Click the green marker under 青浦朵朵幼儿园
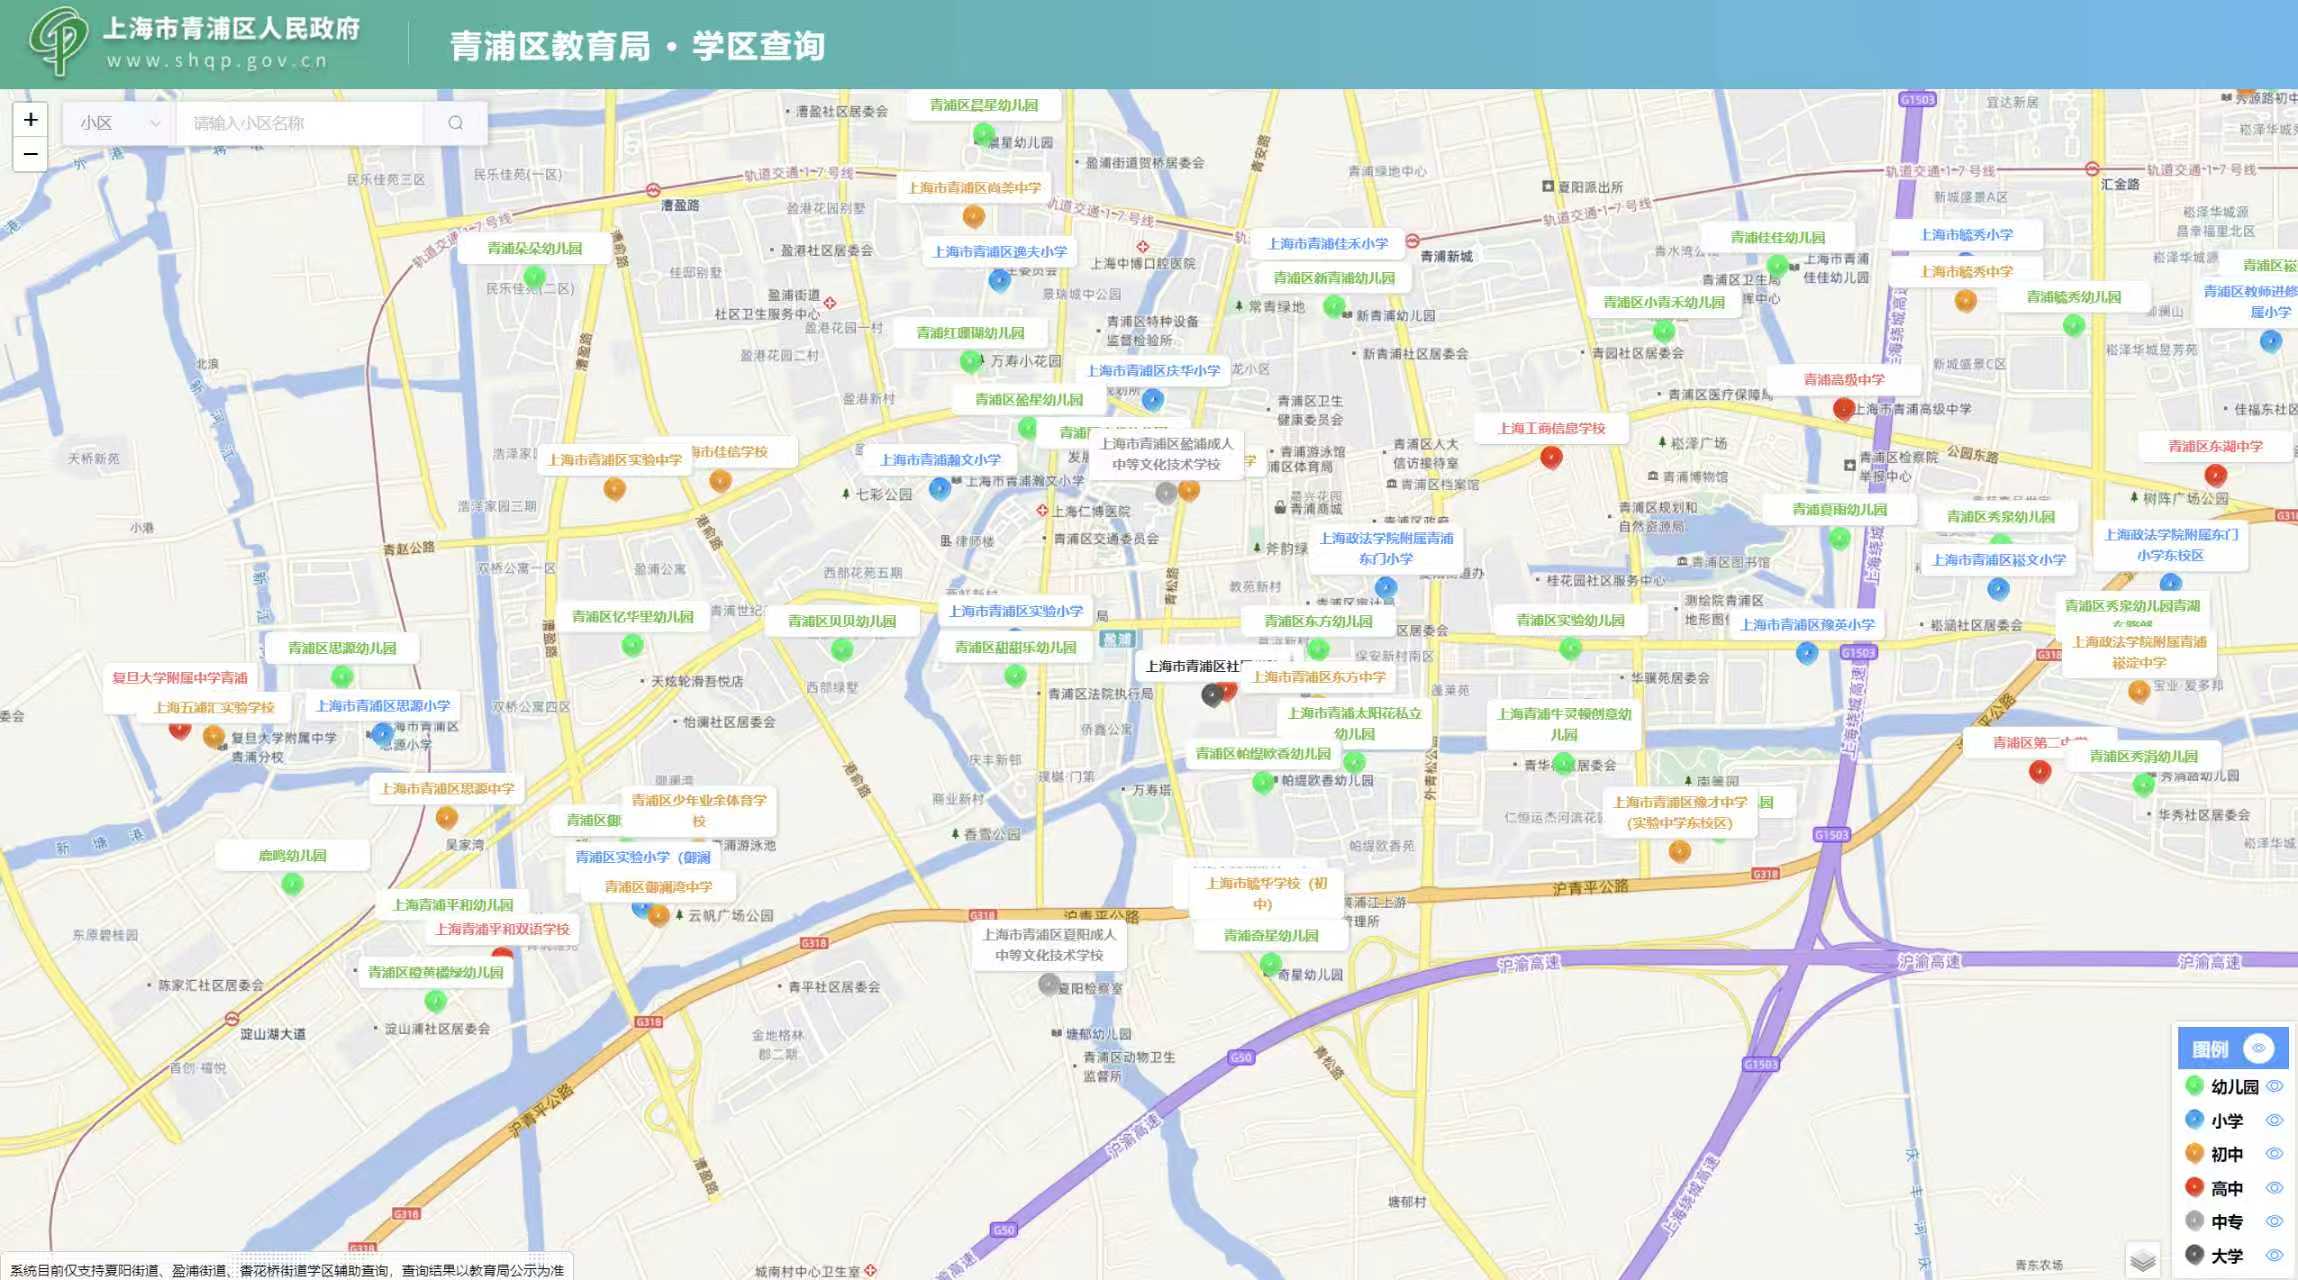The height and width of the screenshot is (1280, 2298). point(534,276)
